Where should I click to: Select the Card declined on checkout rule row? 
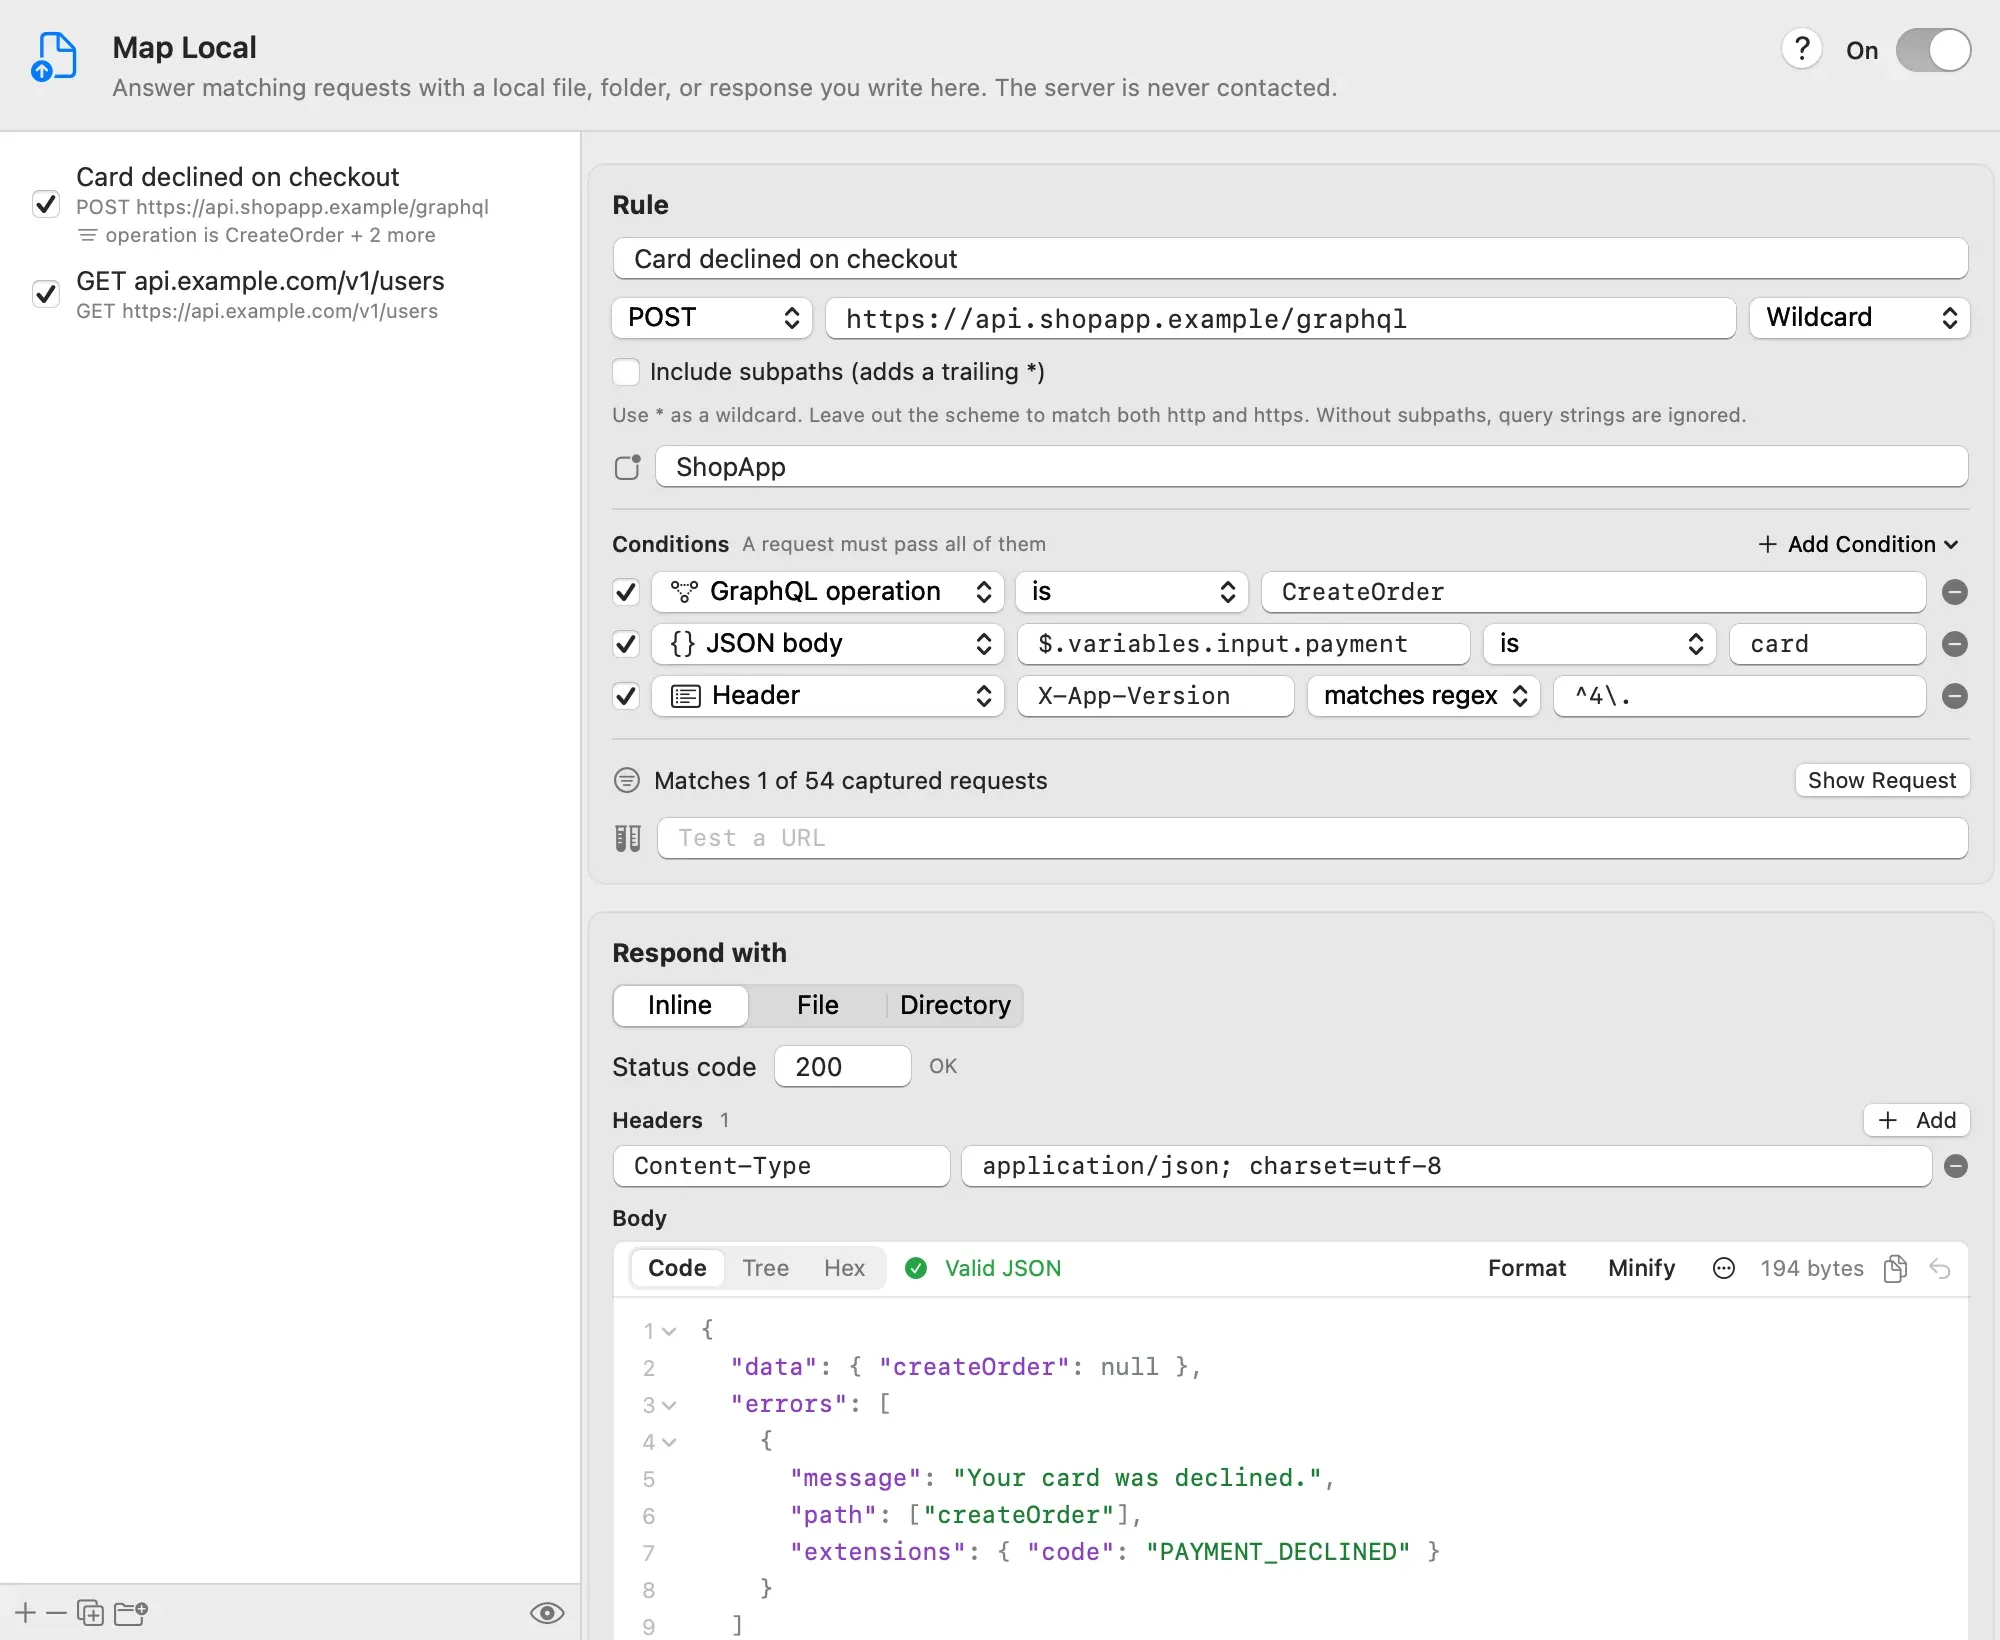click(290, 205)
